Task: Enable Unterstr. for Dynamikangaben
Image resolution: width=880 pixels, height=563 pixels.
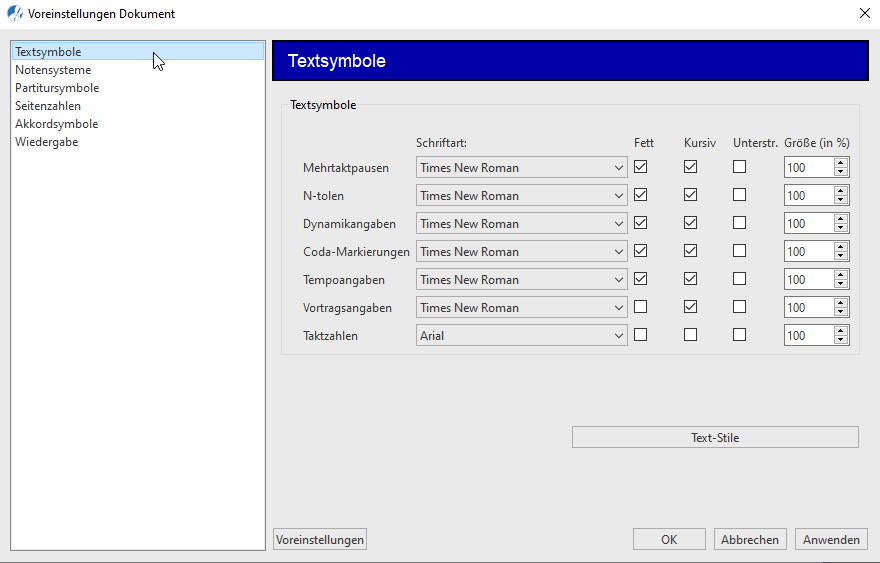Action: (x=739, y=223)
